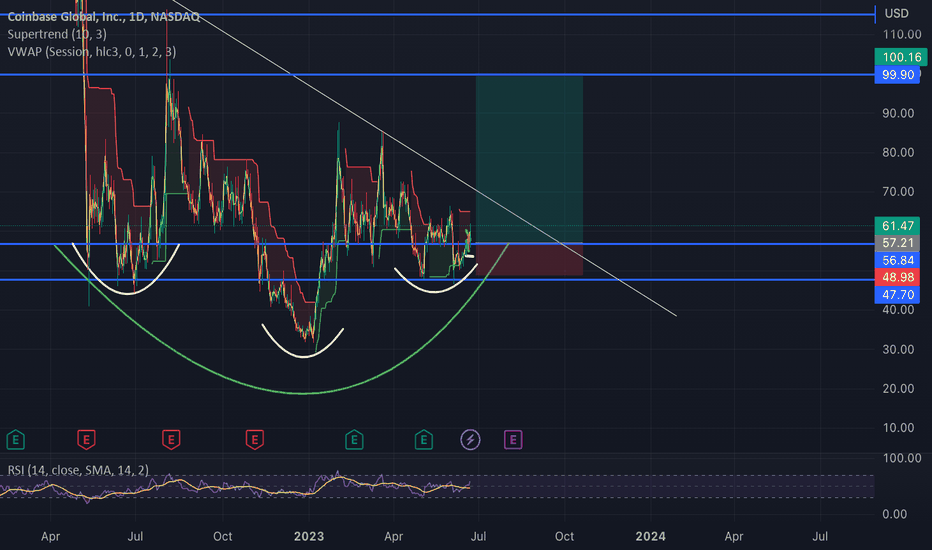
Task: Click the 57.21 gray price label
Action: 898,243
